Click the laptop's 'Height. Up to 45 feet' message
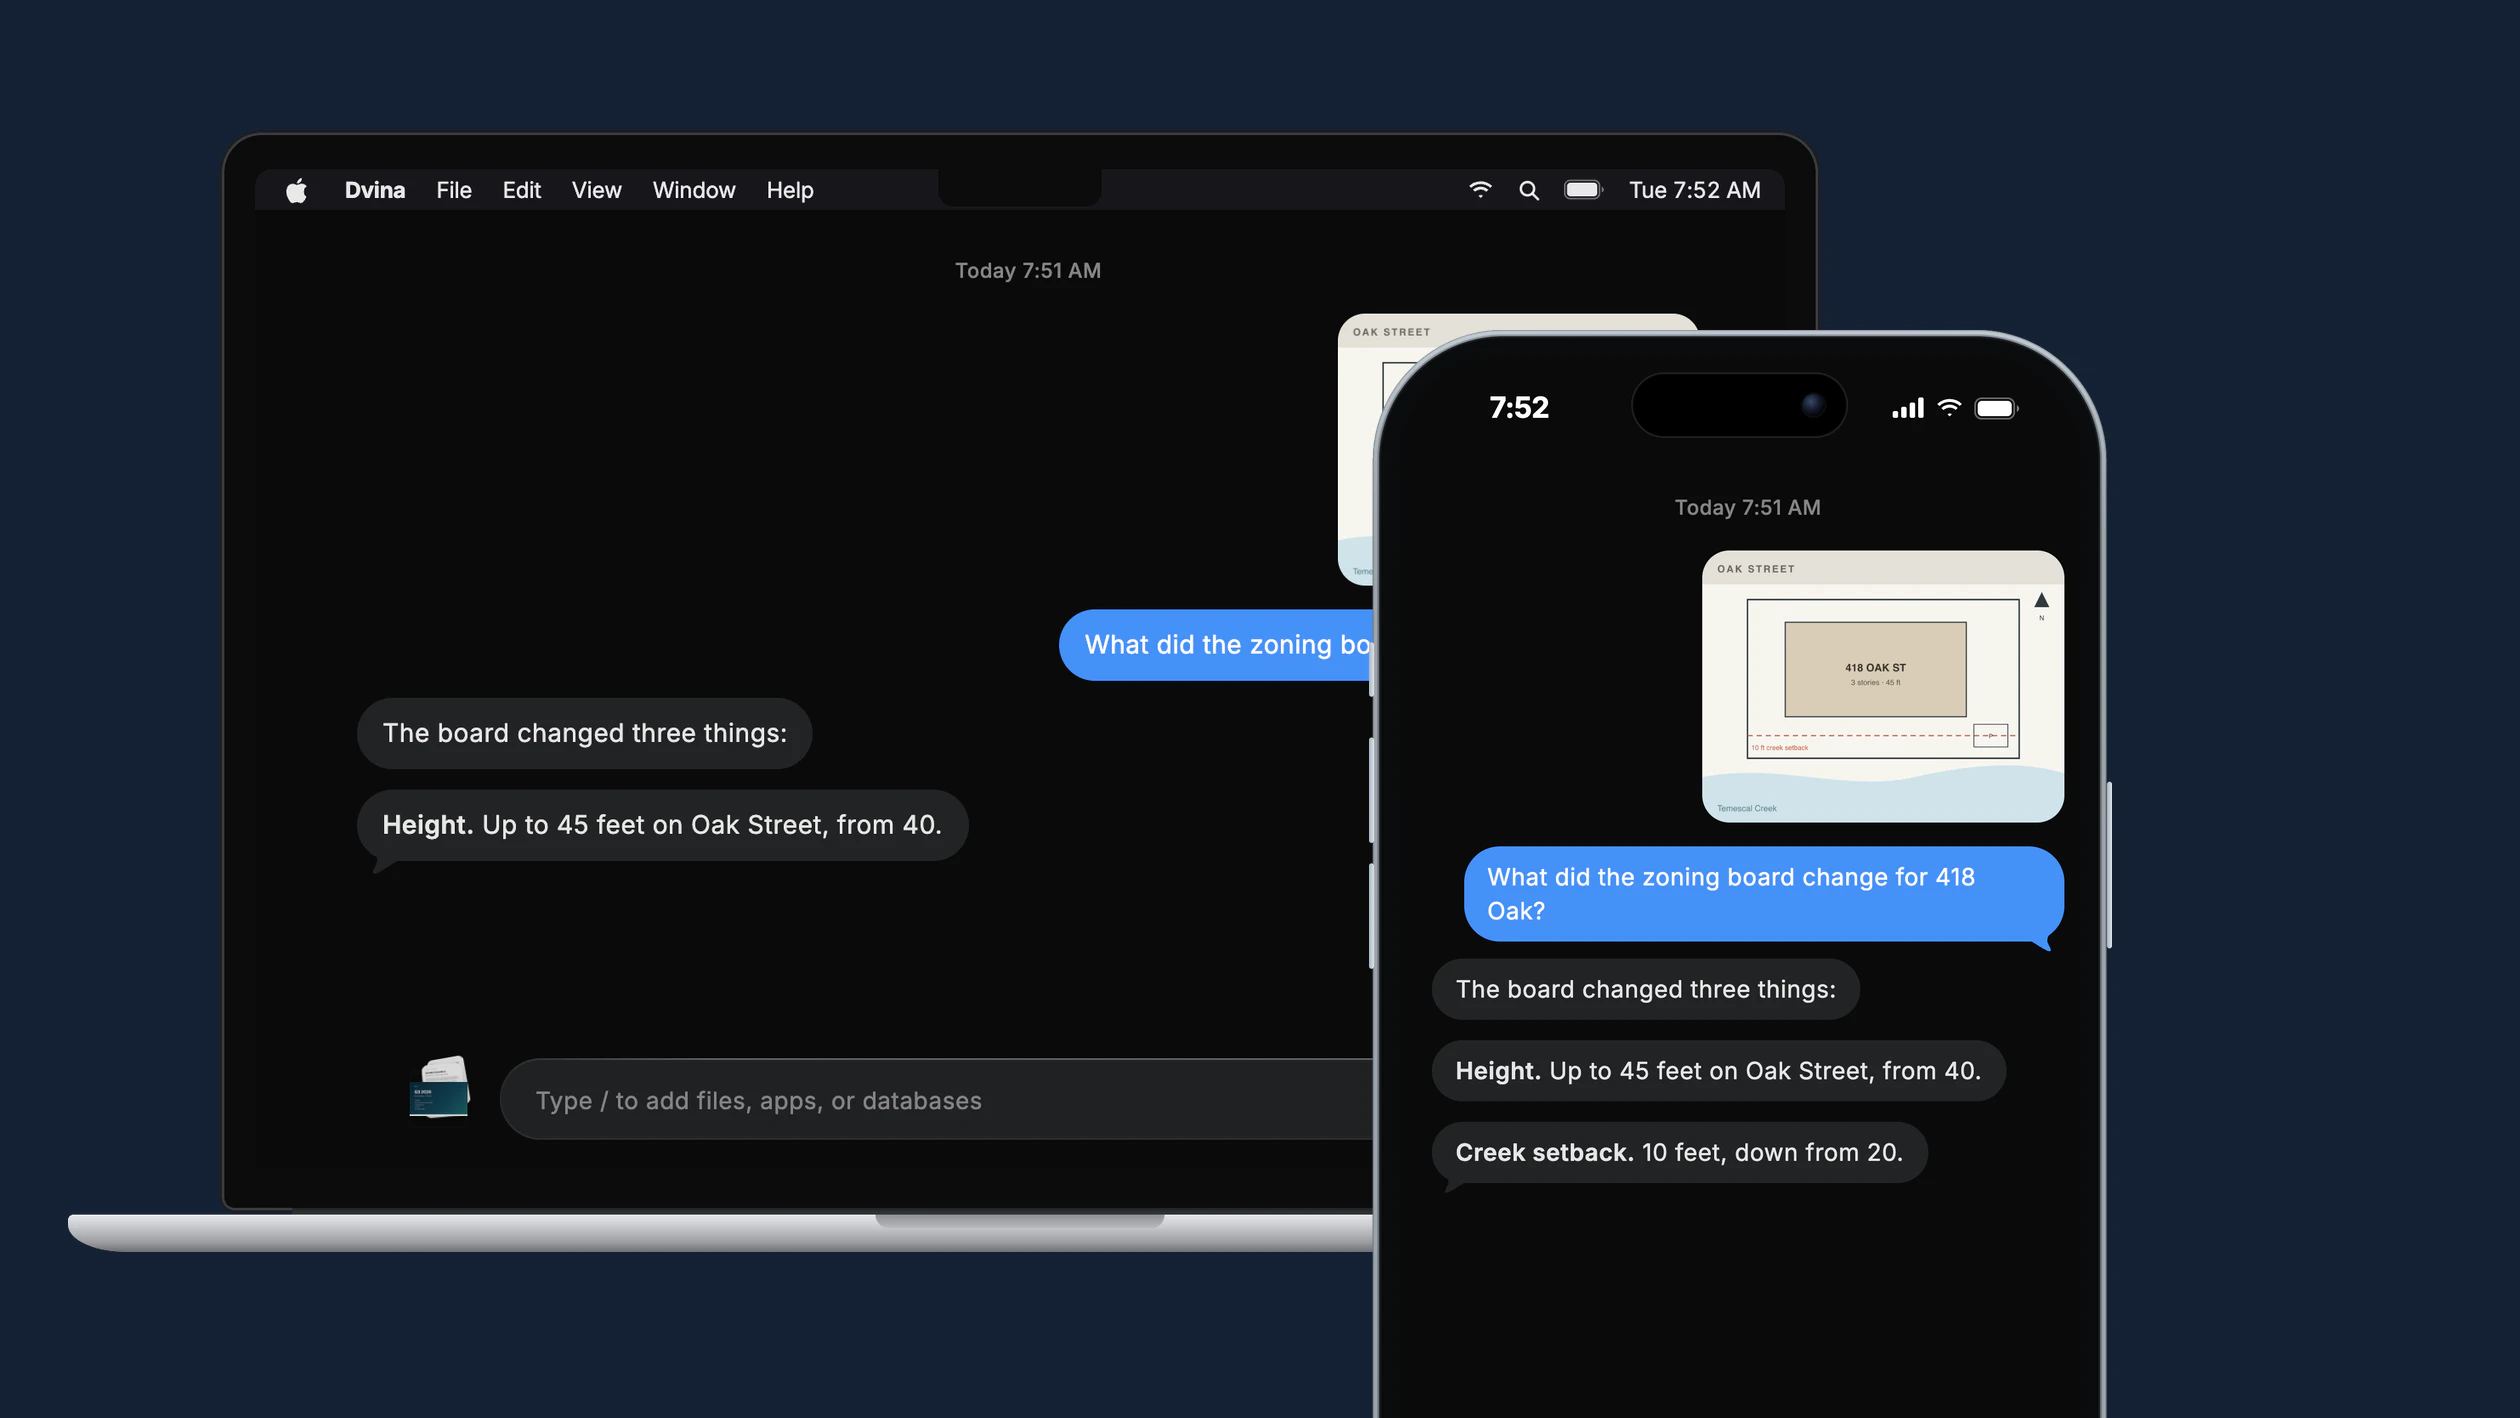This screenshot has height=1418, width=2520. [662, 825]
